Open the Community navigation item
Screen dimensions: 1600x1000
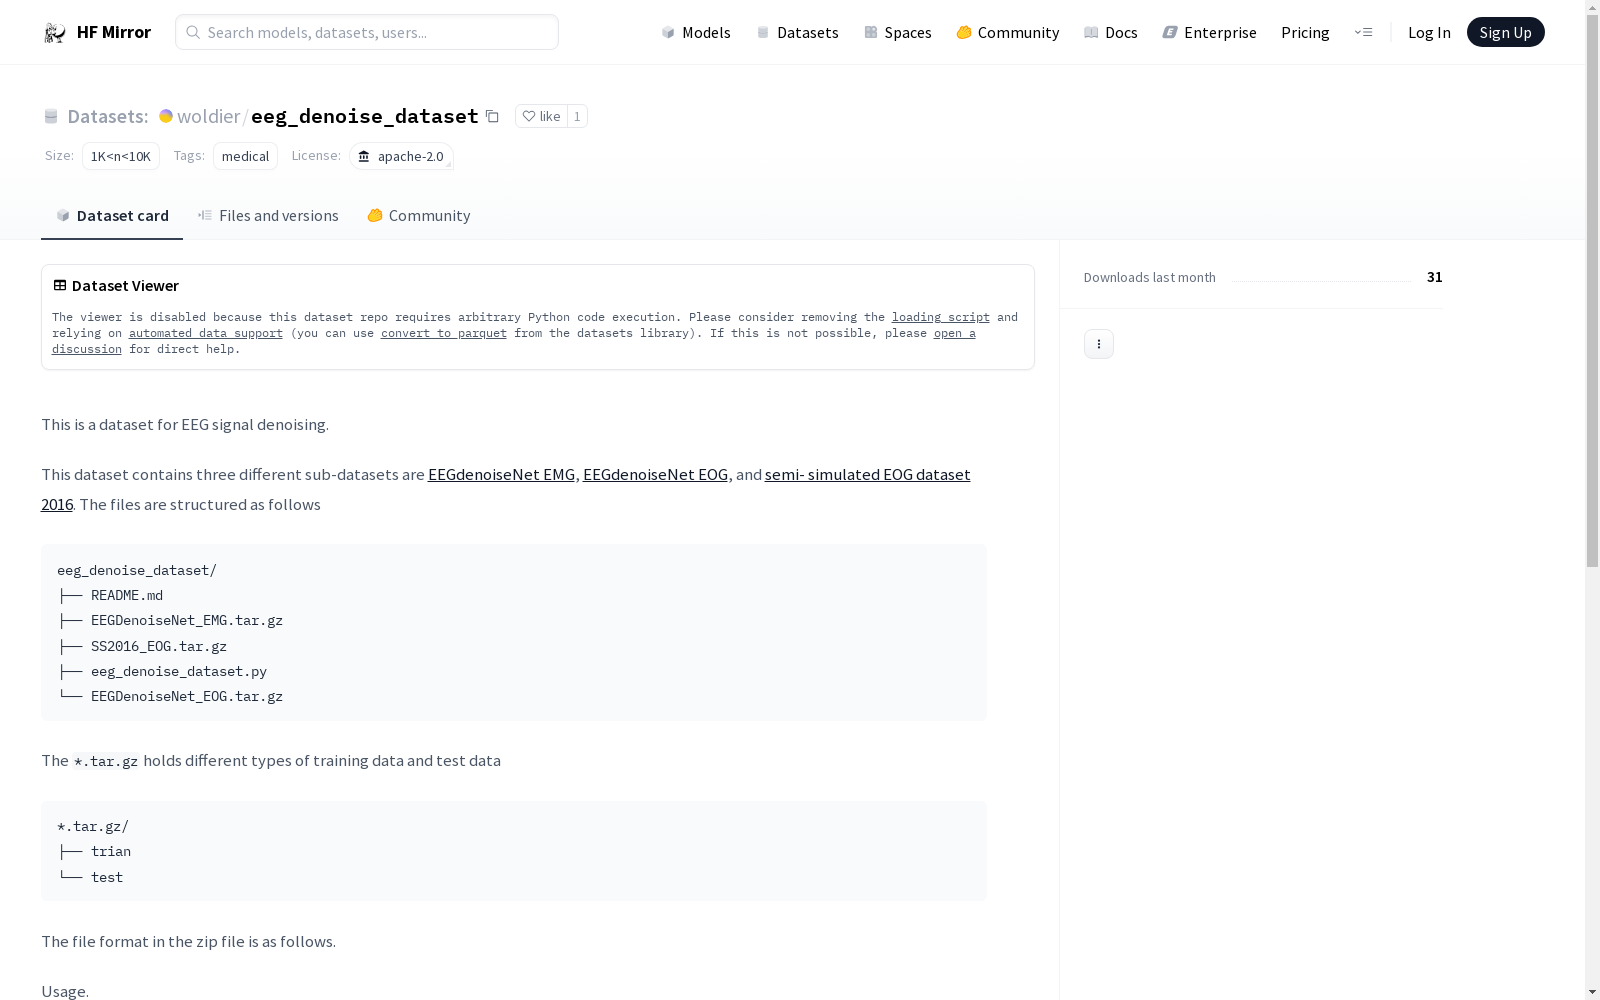point(1007,32)
